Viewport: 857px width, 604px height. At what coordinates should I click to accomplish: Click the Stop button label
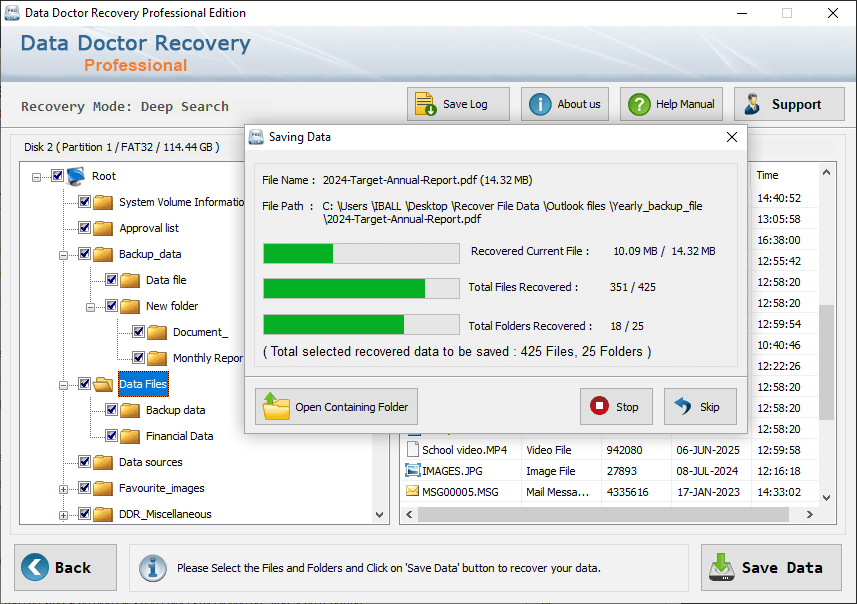click(x=627, y=407)
